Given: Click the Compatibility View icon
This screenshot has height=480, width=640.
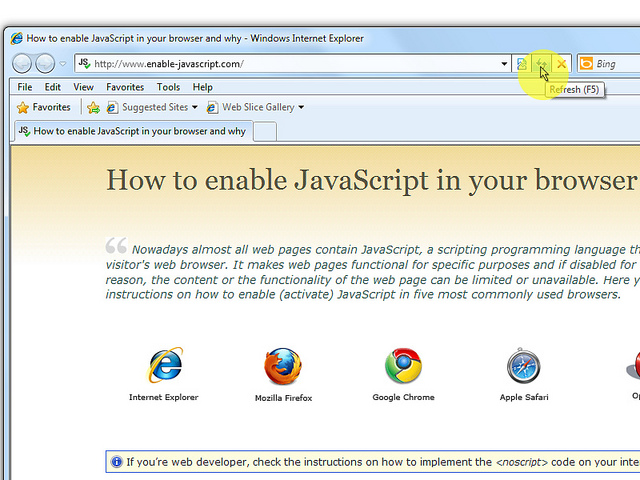Looking at the screenshot, I should pyautogui.click(x=522, y=64).
